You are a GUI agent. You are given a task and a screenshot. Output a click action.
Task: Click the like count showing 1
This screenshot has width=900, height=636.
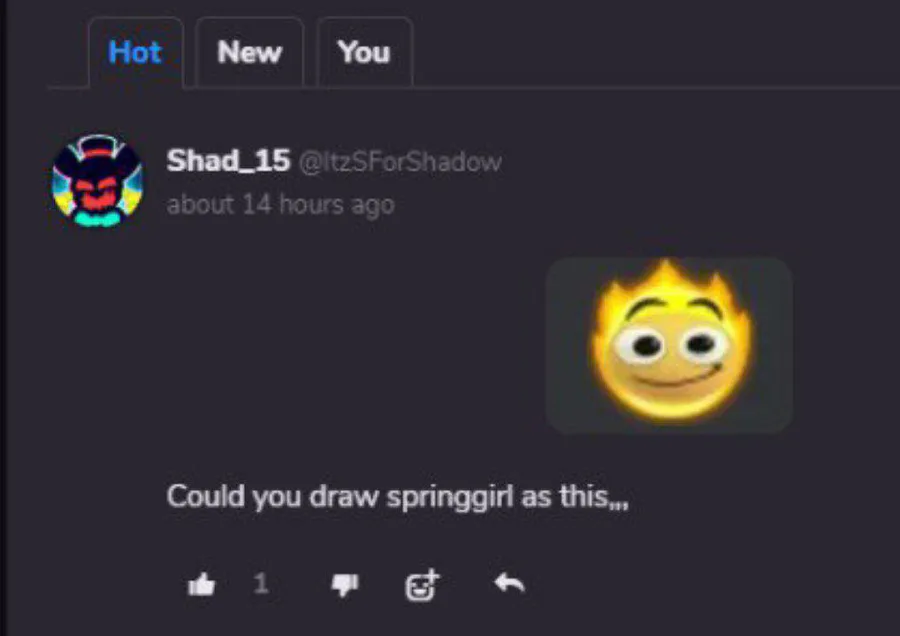click(x=261, y=584)
